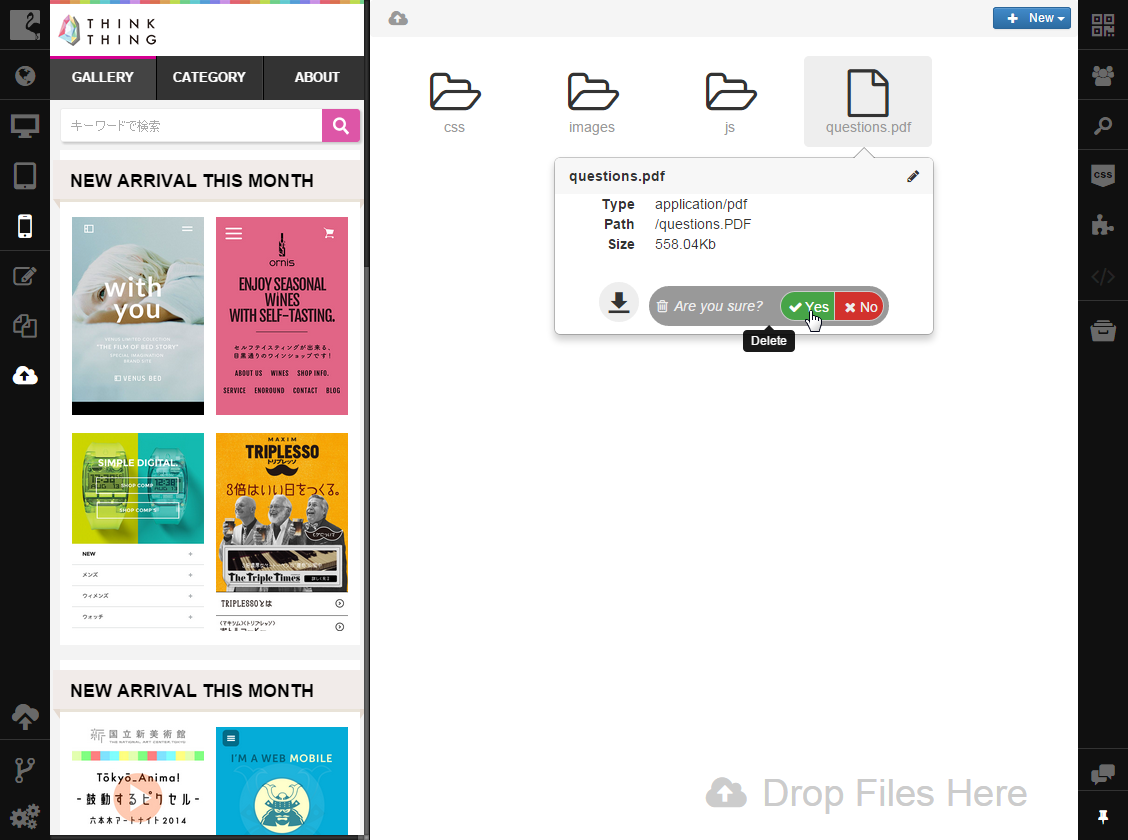
Task: Click the trash icon beside Are you sure
Action: point(663,306)
